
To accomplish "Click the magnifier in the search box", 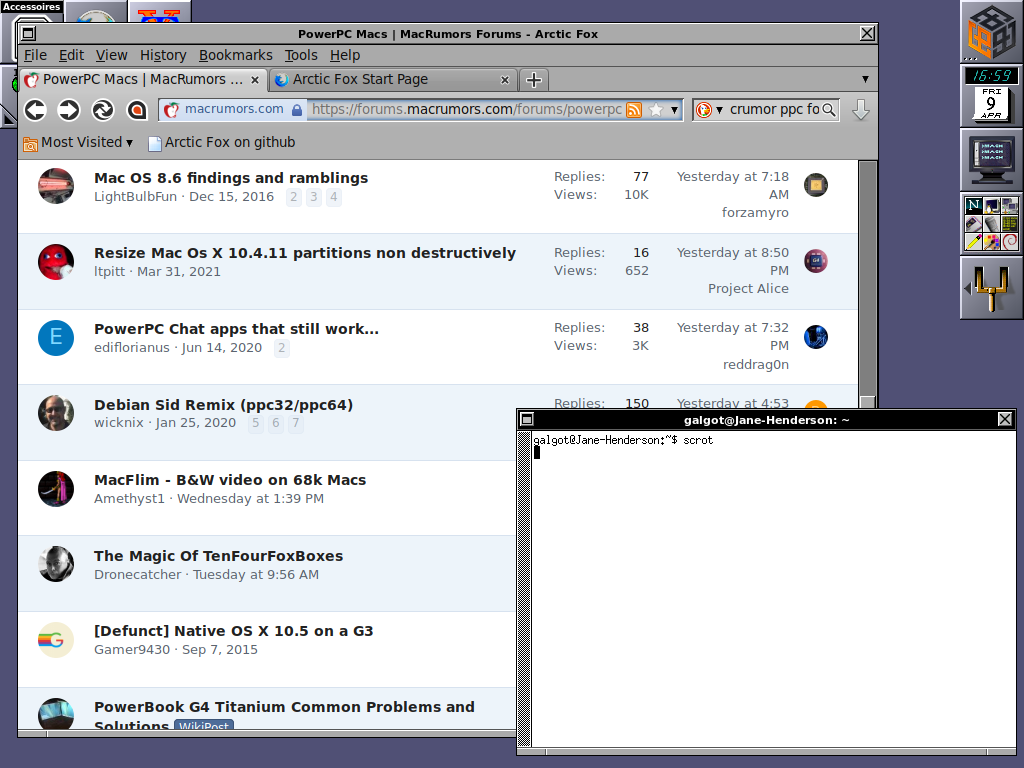I will [x=828, y=110].
